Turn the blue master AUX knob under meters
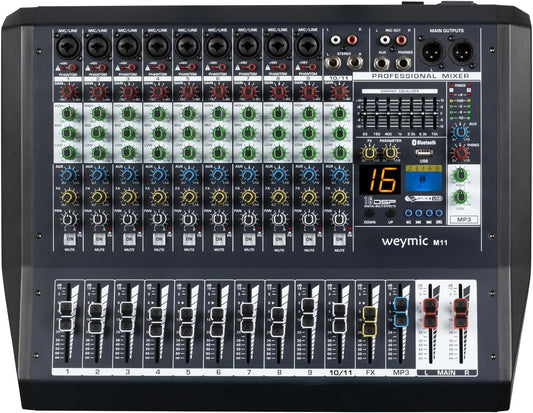The width and height of the screenshot is (533, 413). click(461, 132)
